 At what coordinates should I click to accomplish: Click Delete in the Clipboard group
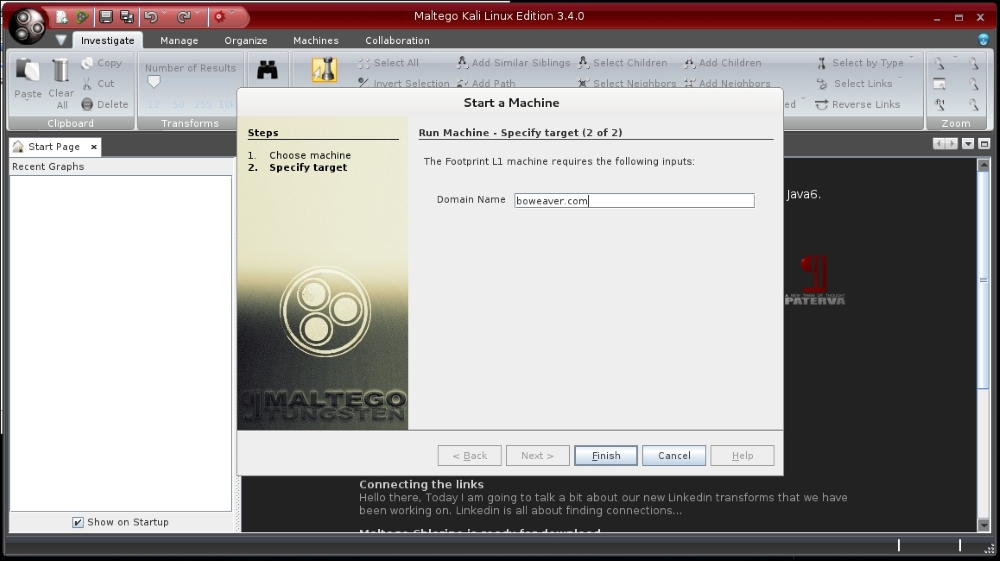(x=105, y=105)
